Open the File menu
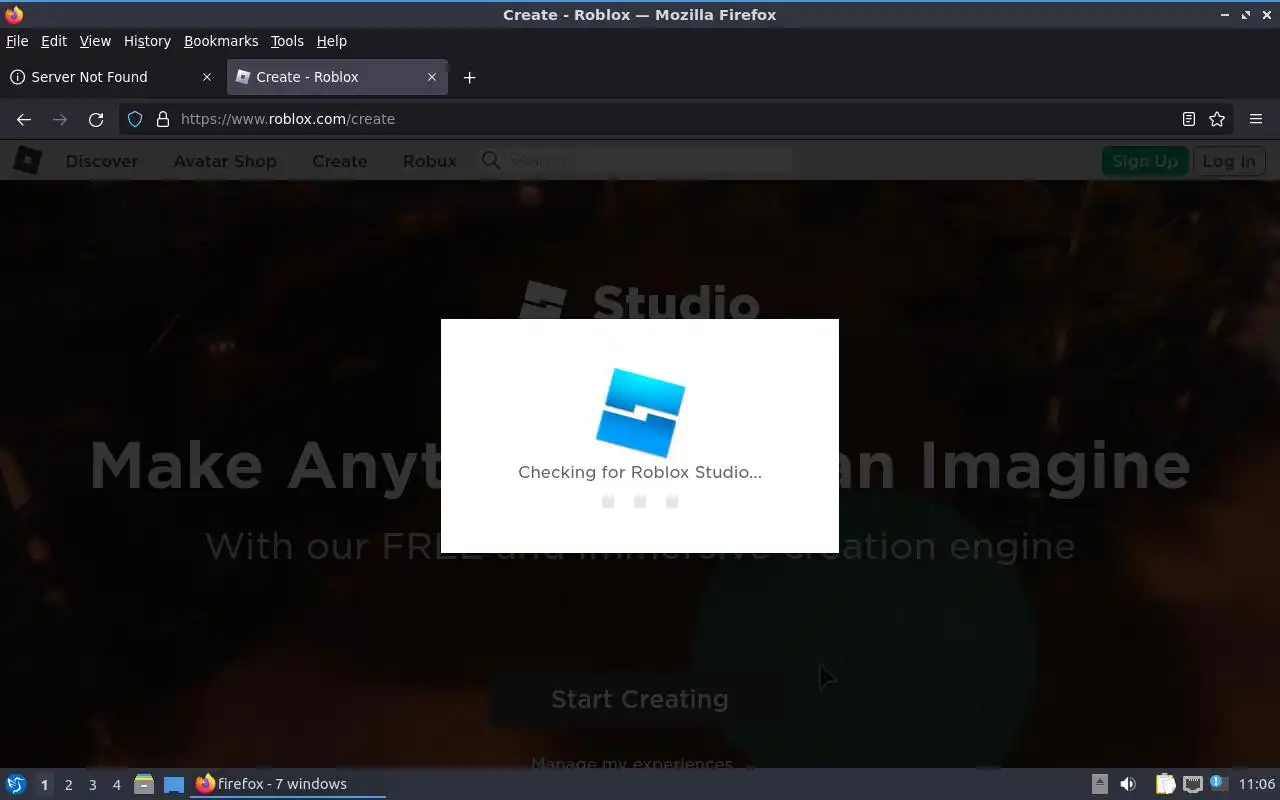Viewport: 1280px width, 800px height. (x=17, y=41)
